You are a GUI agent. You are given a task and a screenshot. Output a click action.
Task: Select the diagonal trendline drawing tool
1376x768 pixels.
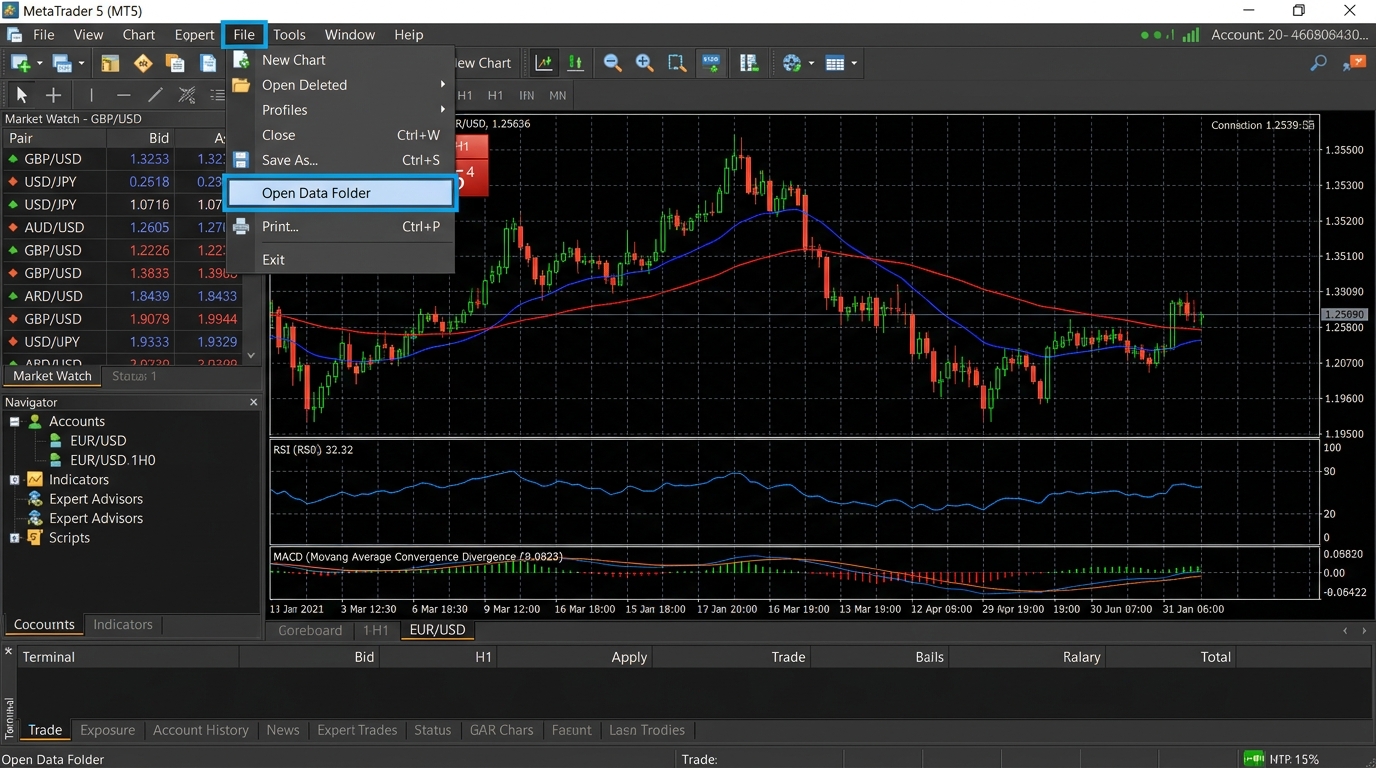pos(155,95)
